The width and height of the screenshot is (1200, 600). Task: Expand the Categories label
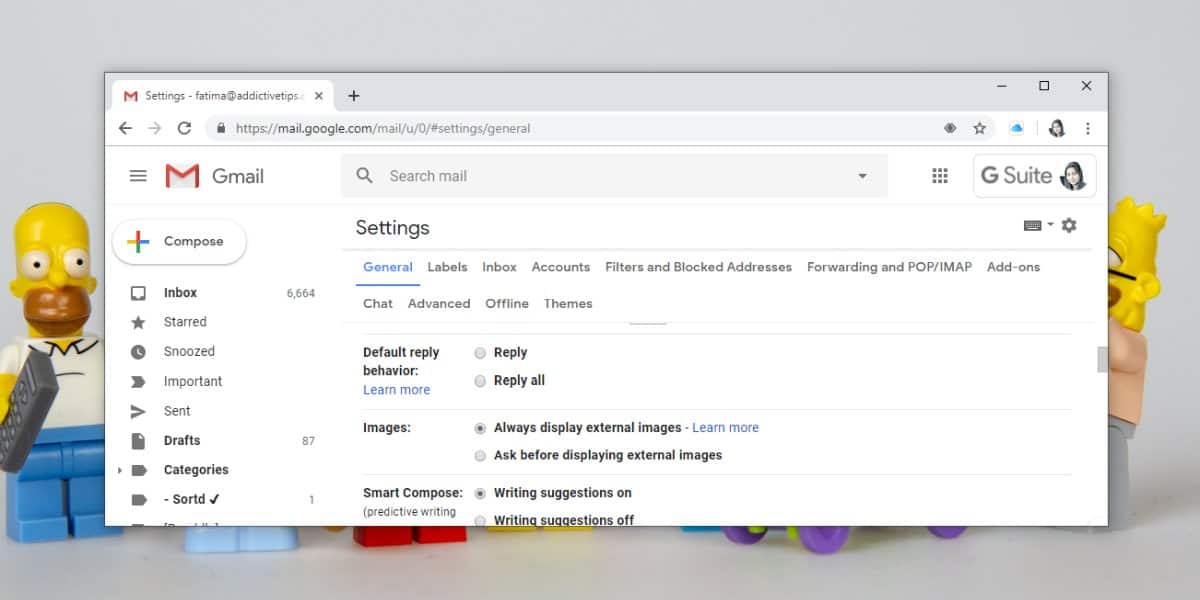[119, 470]
